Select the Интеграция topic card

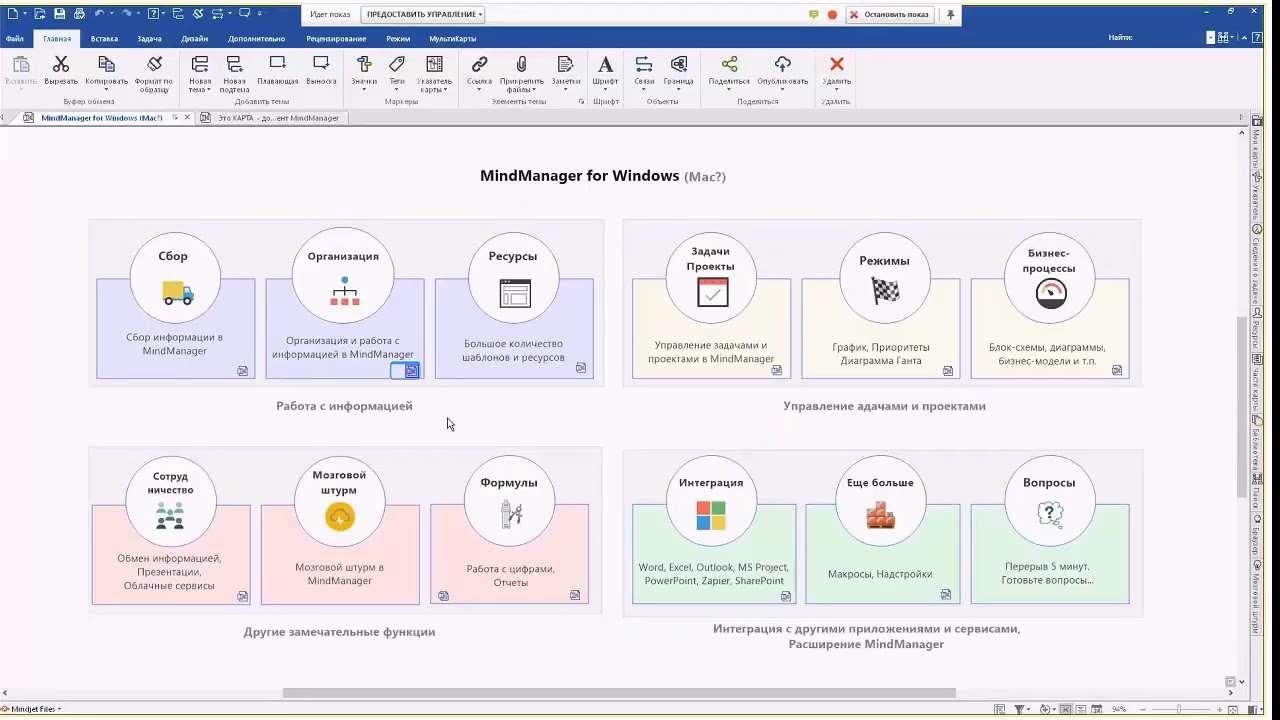pos(713,529)
